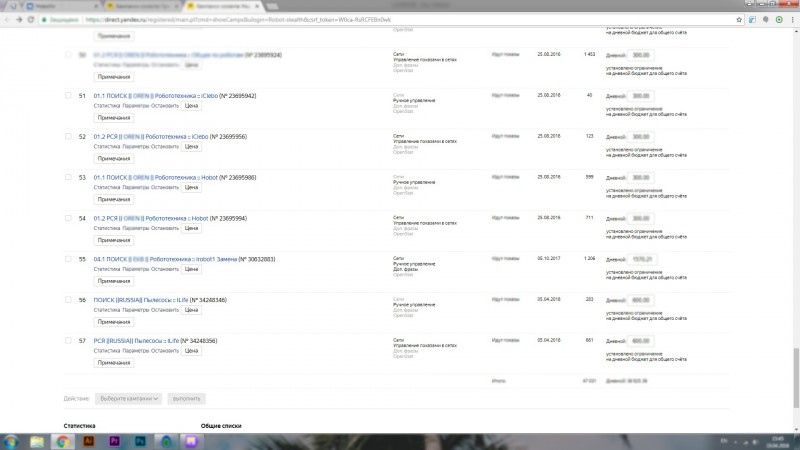Bookmark this page with the star icon
This screenshot has width=800, height=450.
pos(739,19)
